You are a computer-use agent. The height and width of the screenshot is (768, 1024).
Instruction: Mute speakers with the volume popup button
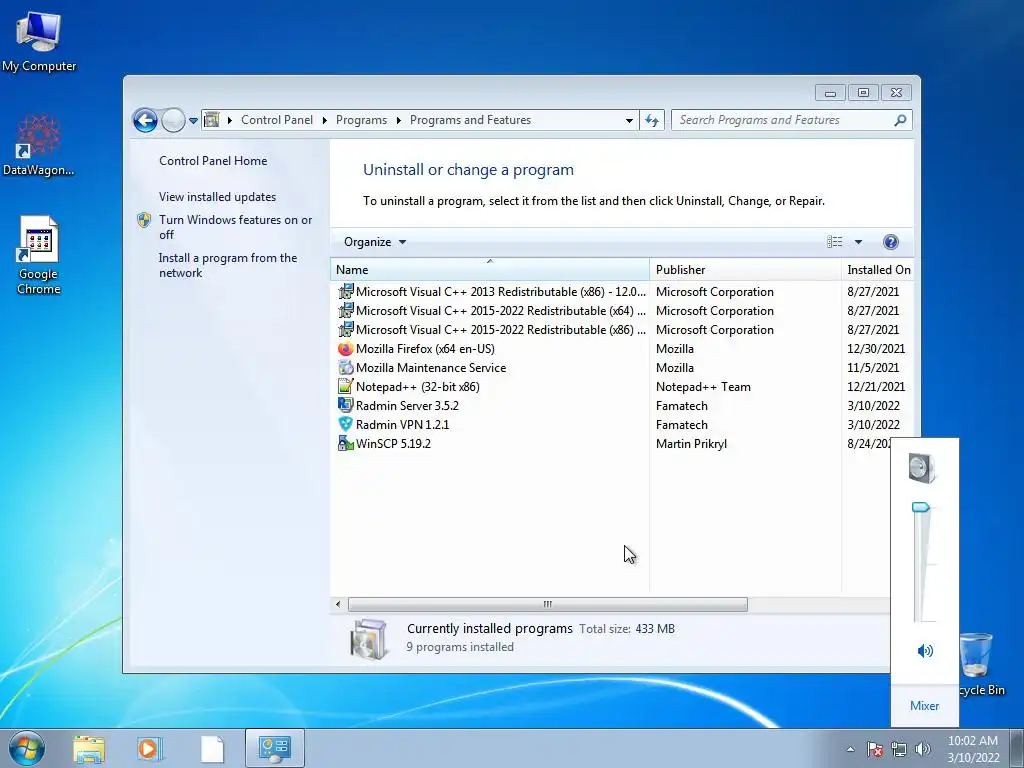point(925,650)
